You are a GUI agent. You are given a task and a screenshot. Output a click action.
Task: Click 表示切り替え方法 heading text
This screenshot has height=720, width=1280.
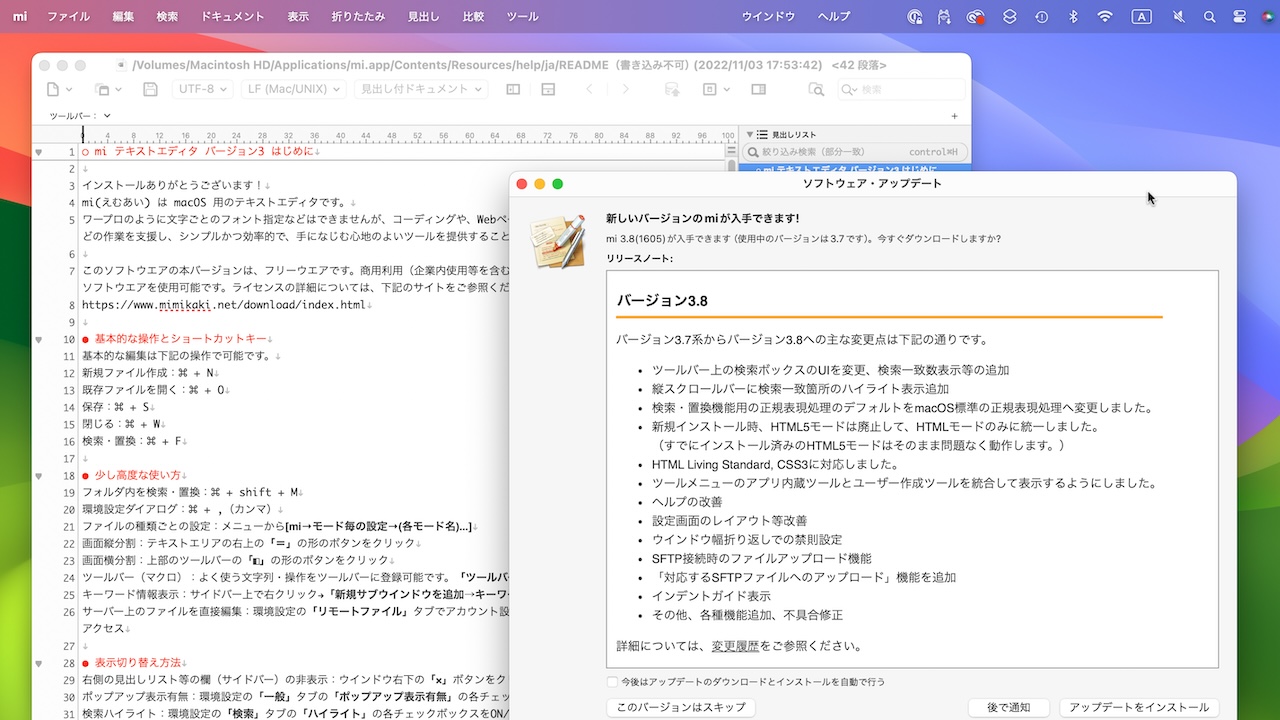[x=138, y=663]
